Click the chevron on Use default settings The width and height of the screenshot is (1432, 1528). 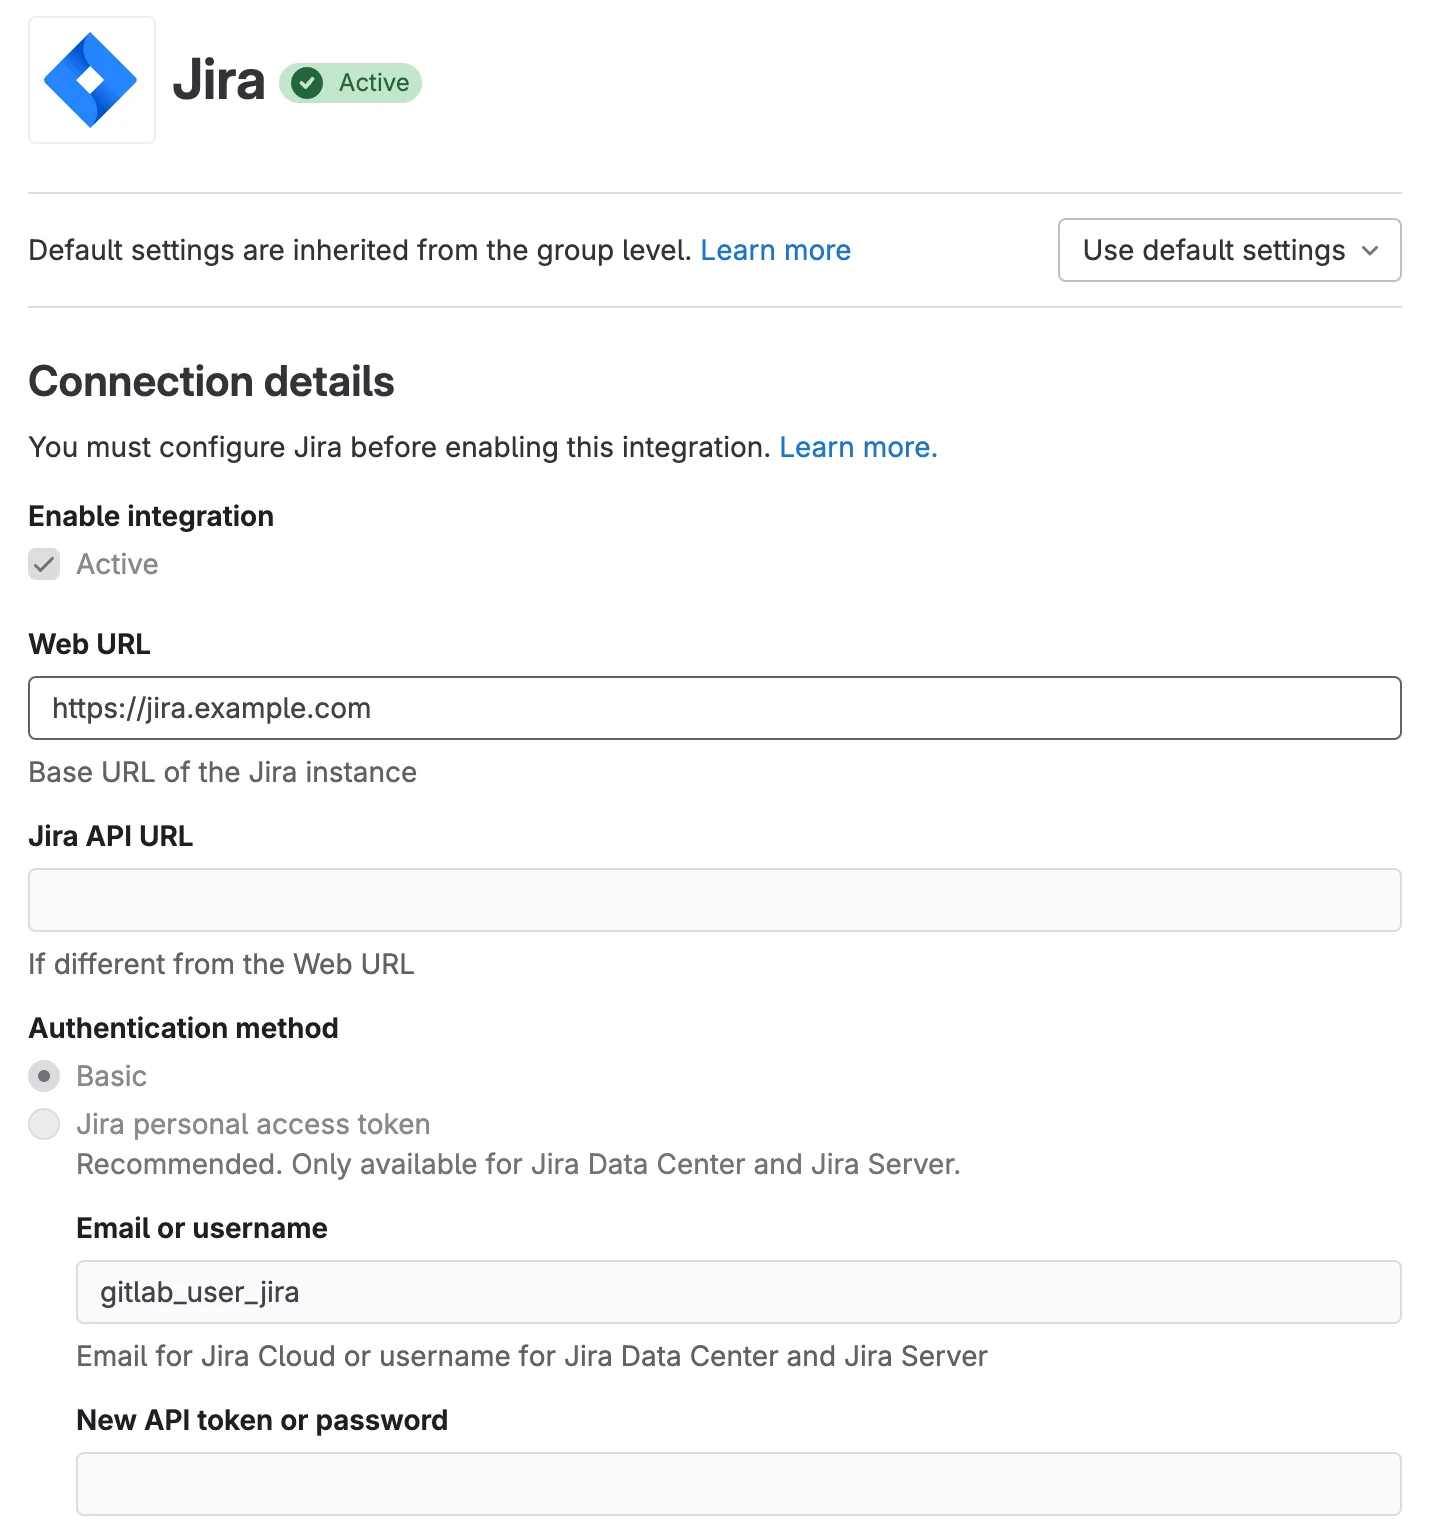click(1371, 251)
